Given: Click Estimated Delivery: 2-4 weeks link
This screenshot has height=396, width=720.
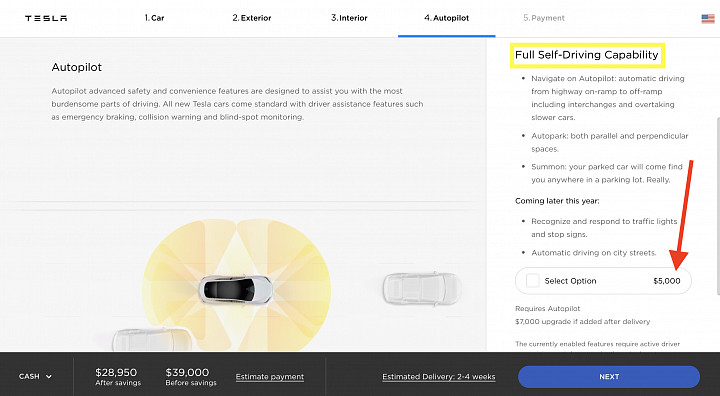Looking at the screenshot, I should 439,377.
